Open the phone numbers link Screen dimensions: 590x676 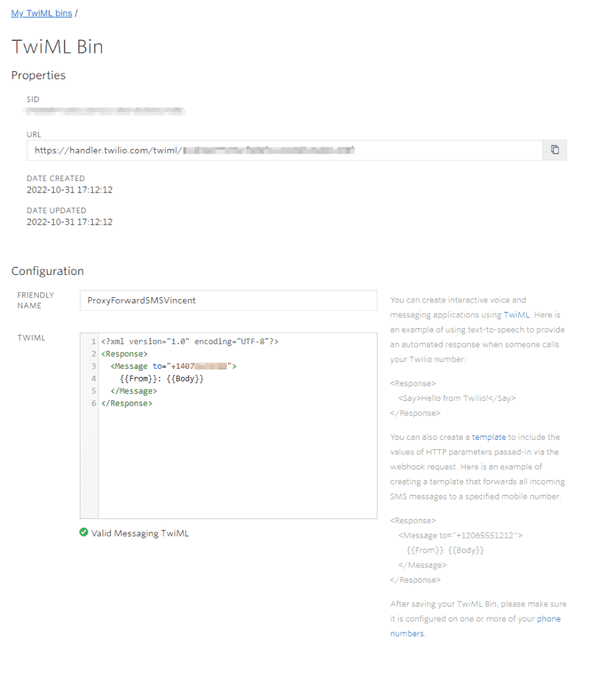tap(475, 626)
